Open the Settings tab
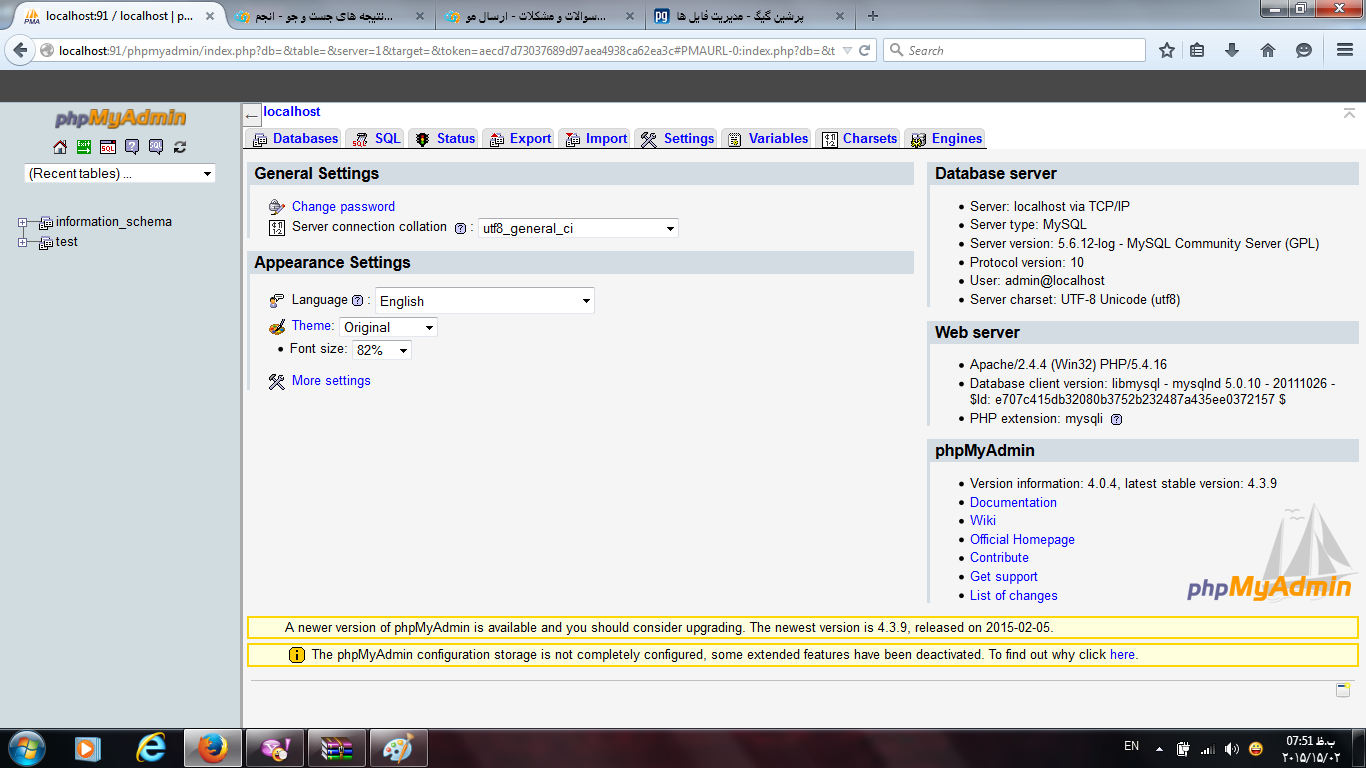Screen dimensions: 1366x768 (677, 139)
